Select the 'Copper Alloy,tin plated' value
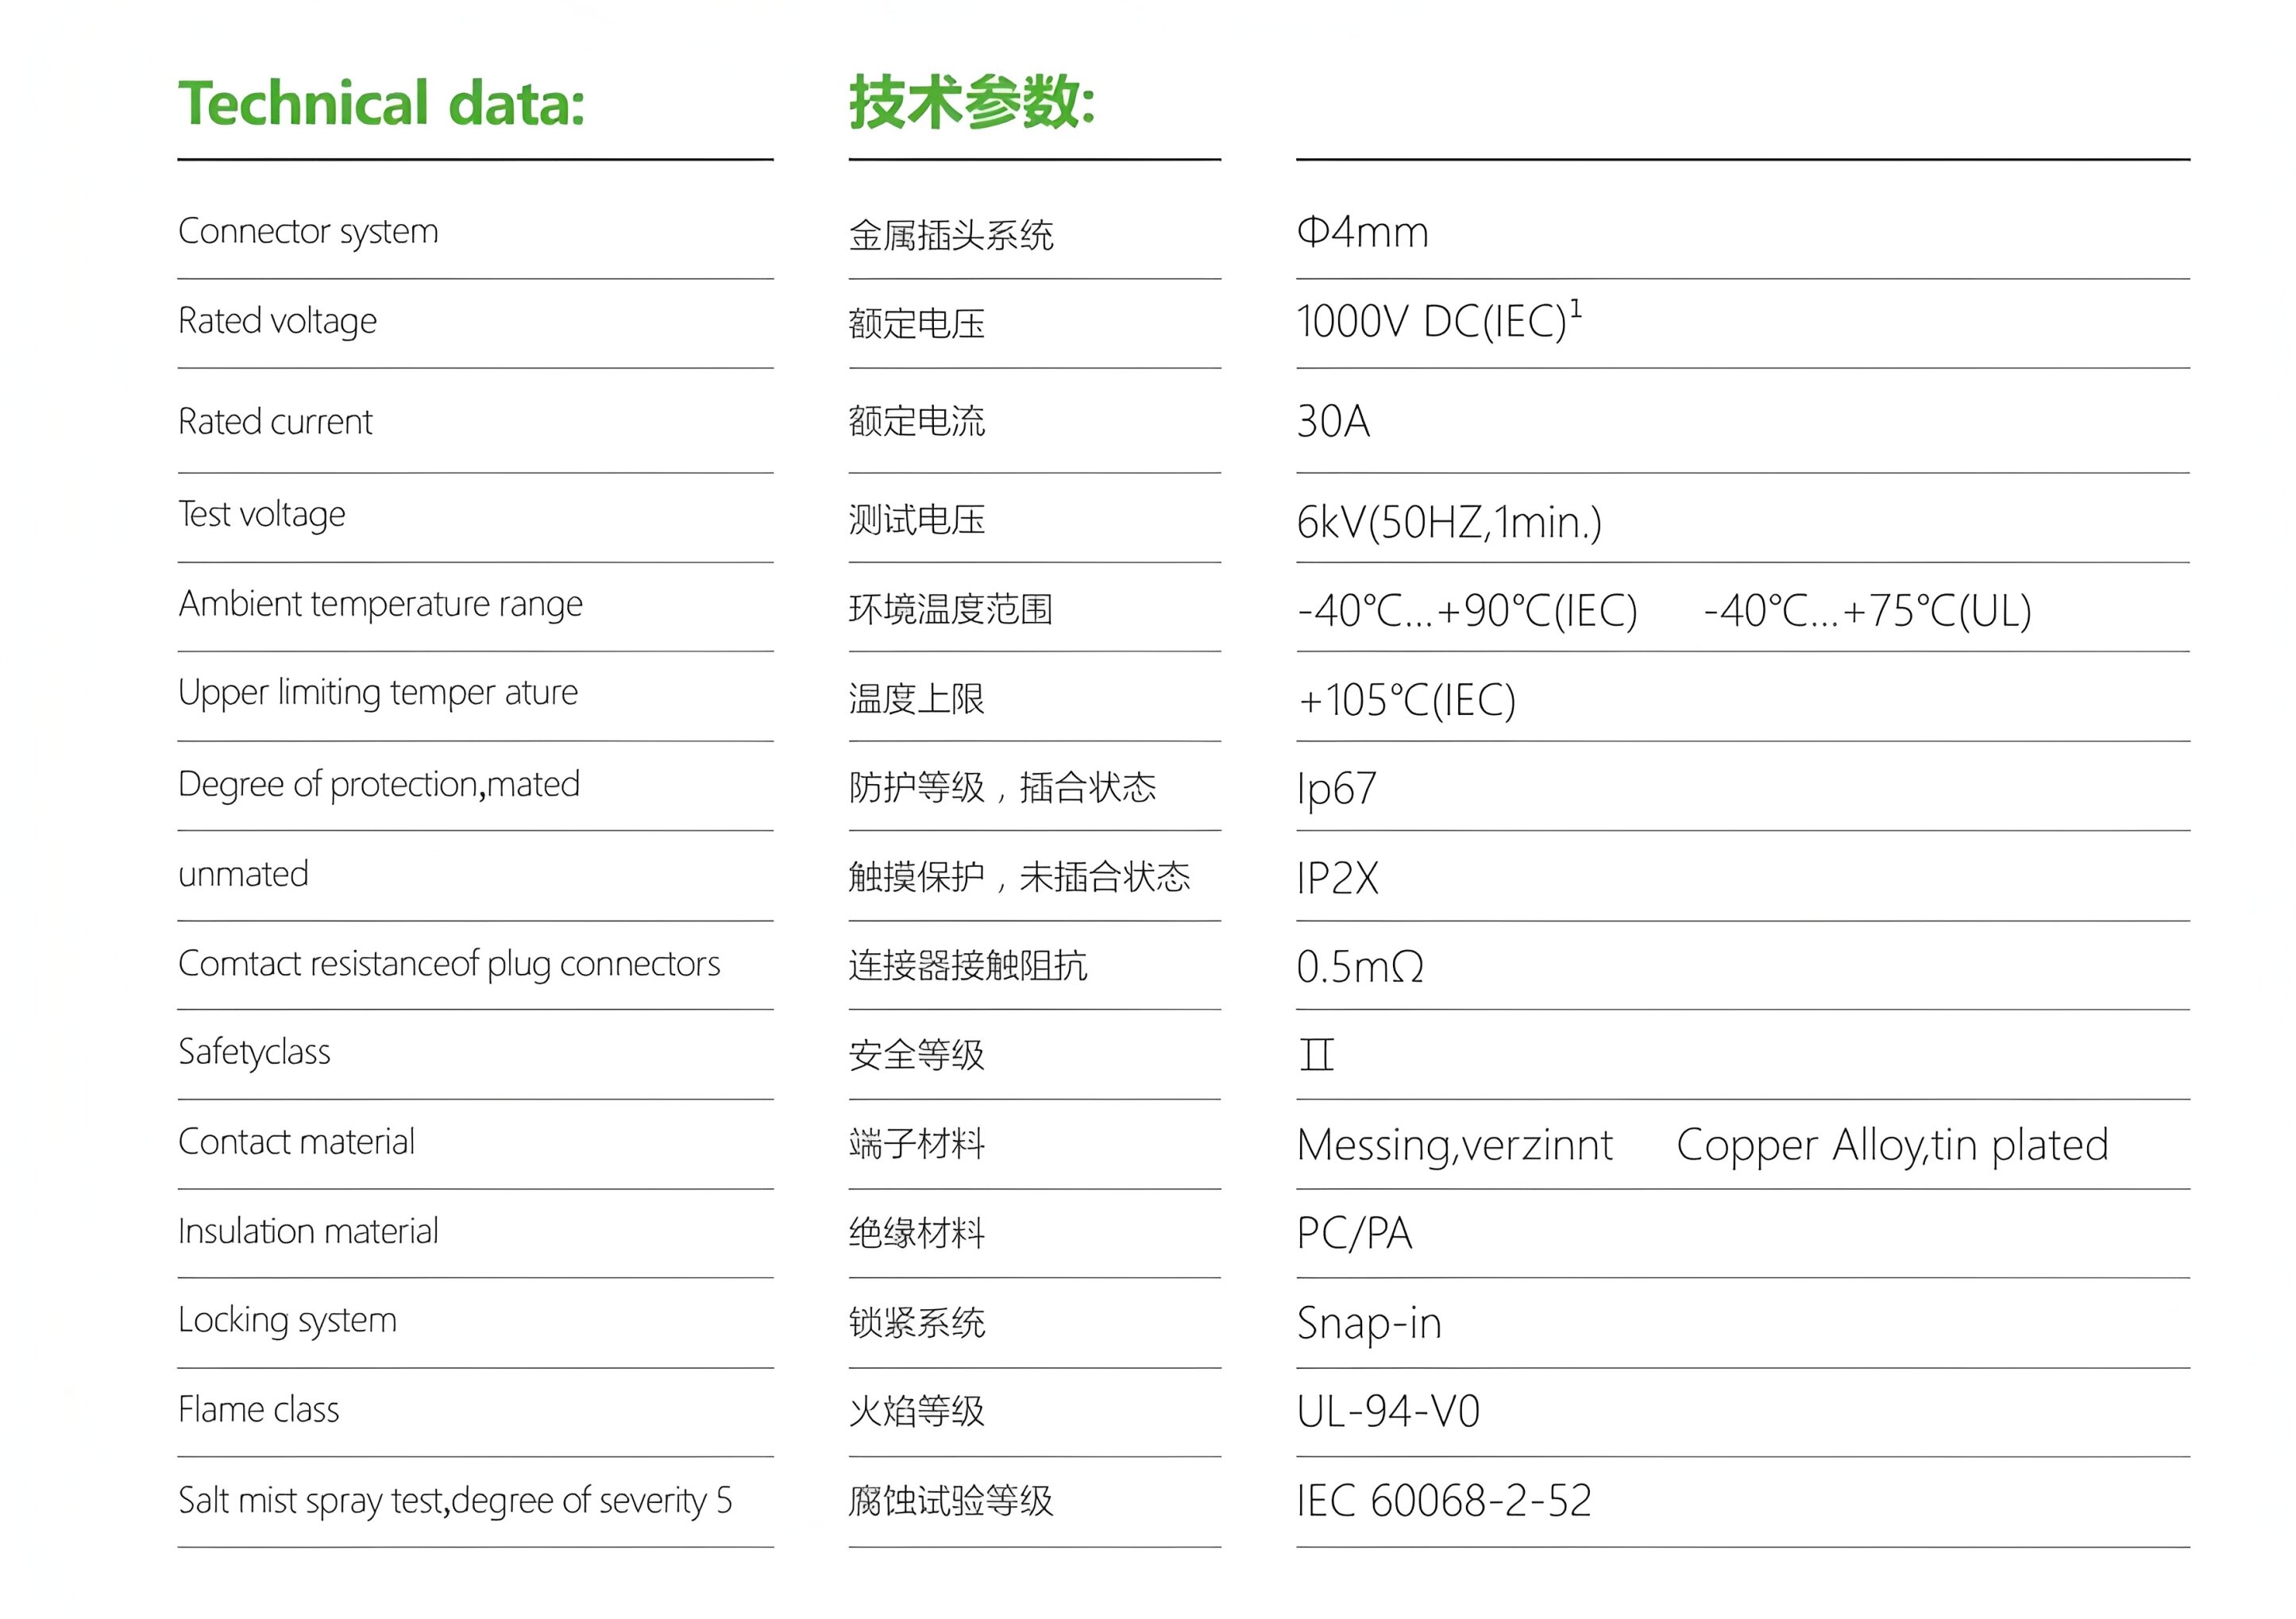 pos(1893,1147)
